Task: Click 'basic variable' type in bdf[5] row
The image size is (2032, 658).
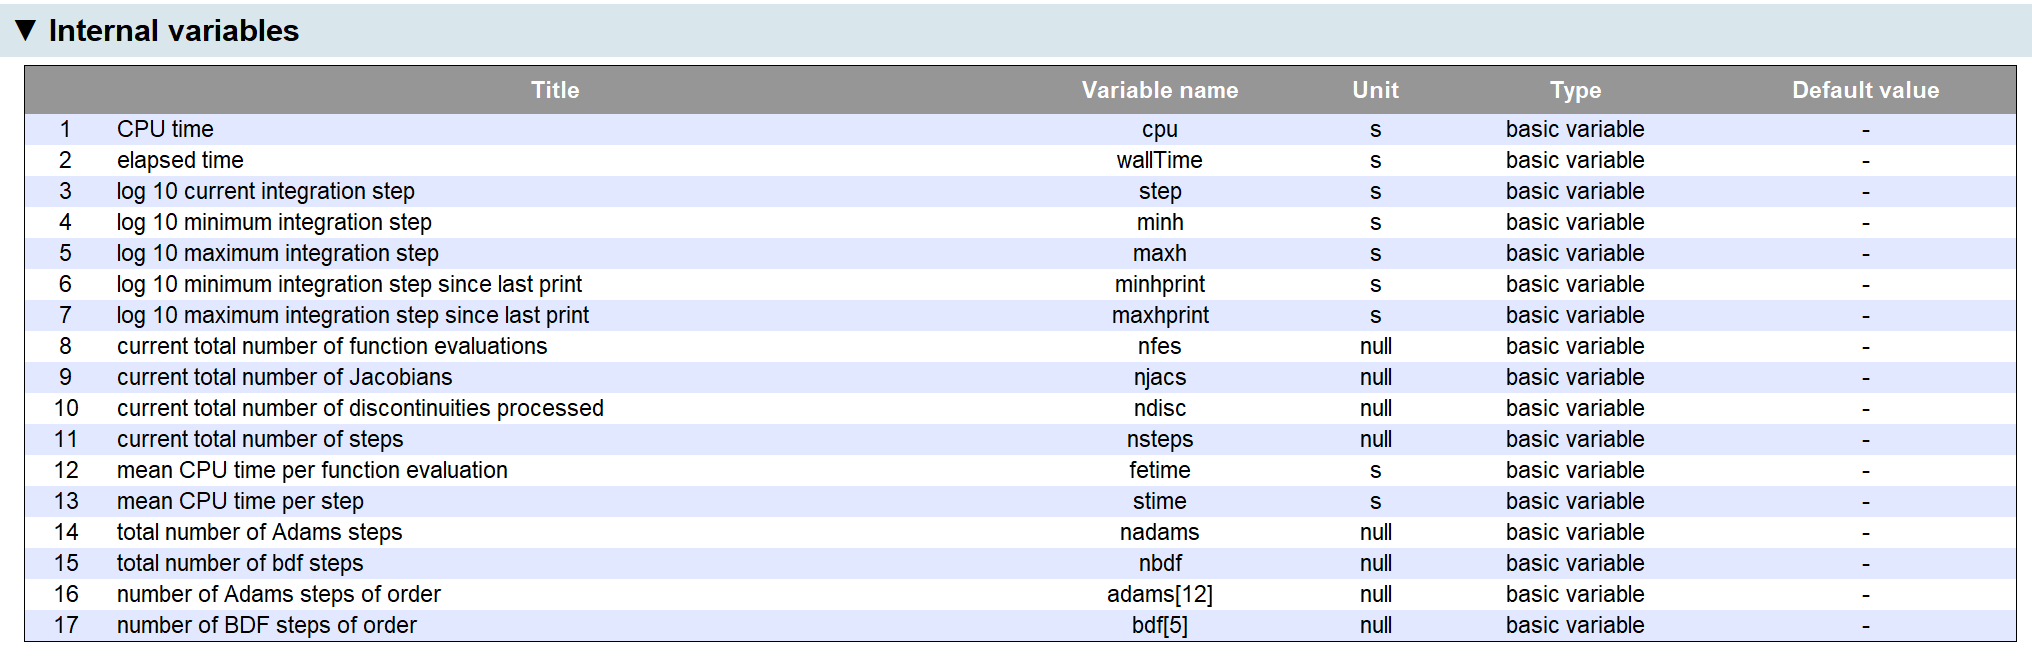Action: point(1575,625)
